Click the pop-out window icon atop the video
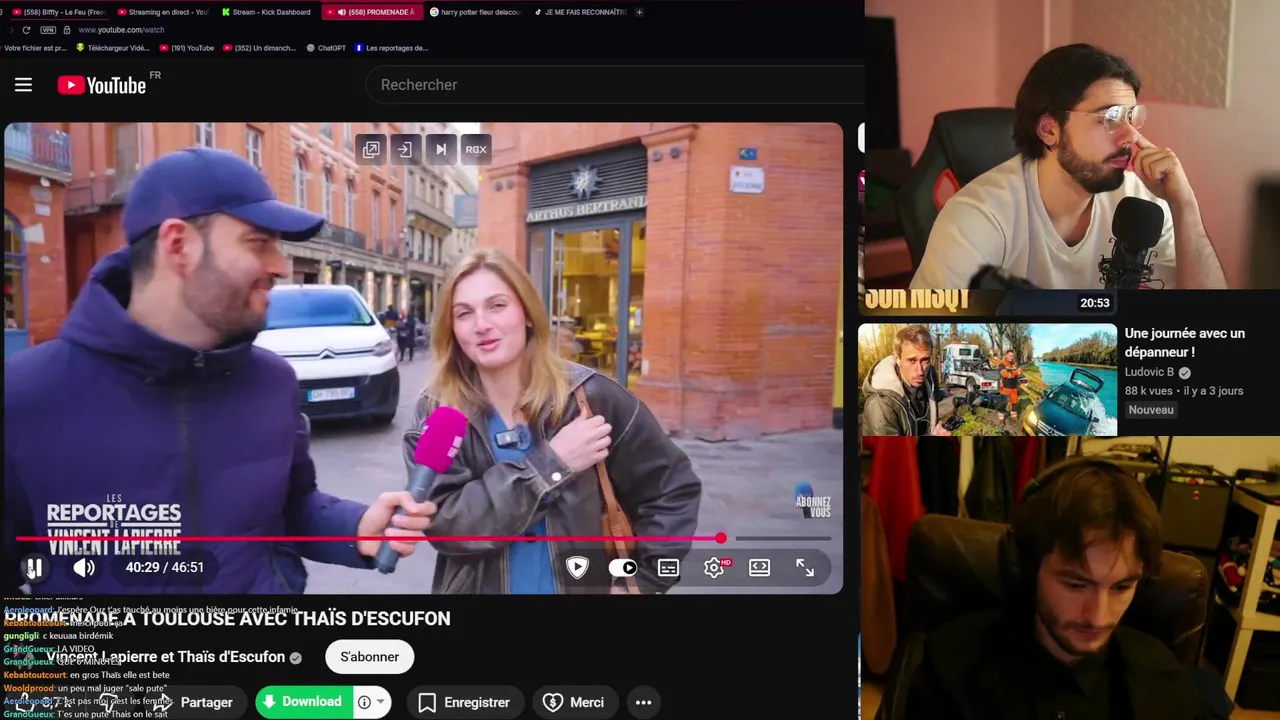This screenshot has height=720, width=1280. click(x=371, y=149)
